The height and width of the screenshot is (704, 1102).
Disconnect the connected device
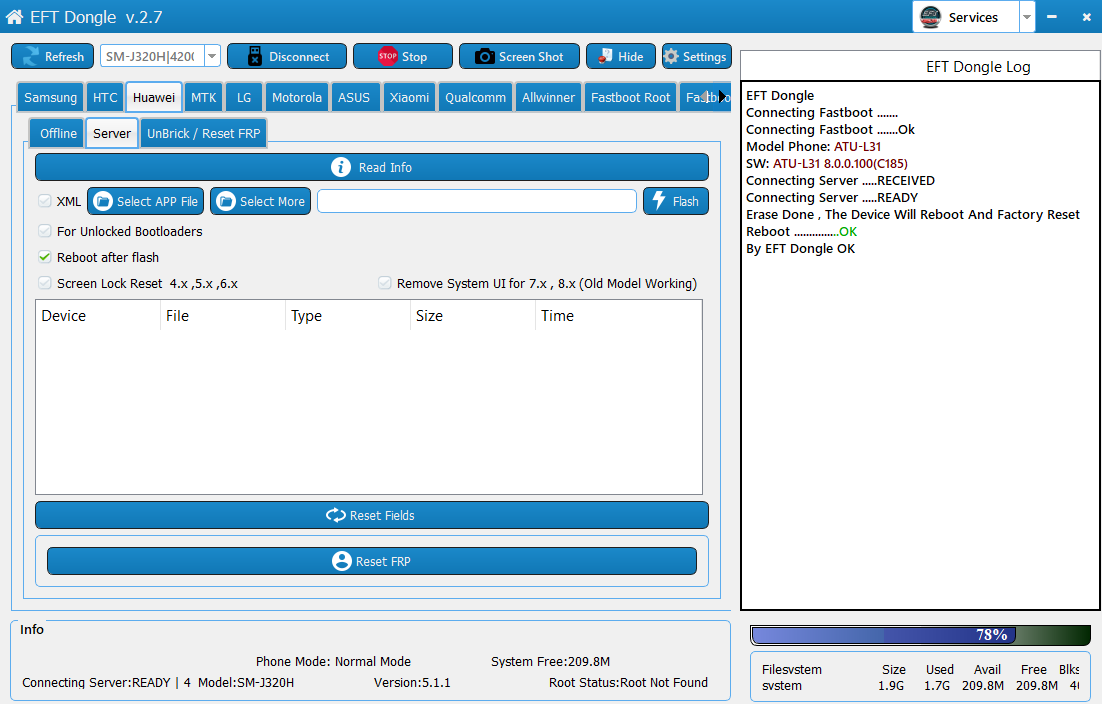coord(286,56)
